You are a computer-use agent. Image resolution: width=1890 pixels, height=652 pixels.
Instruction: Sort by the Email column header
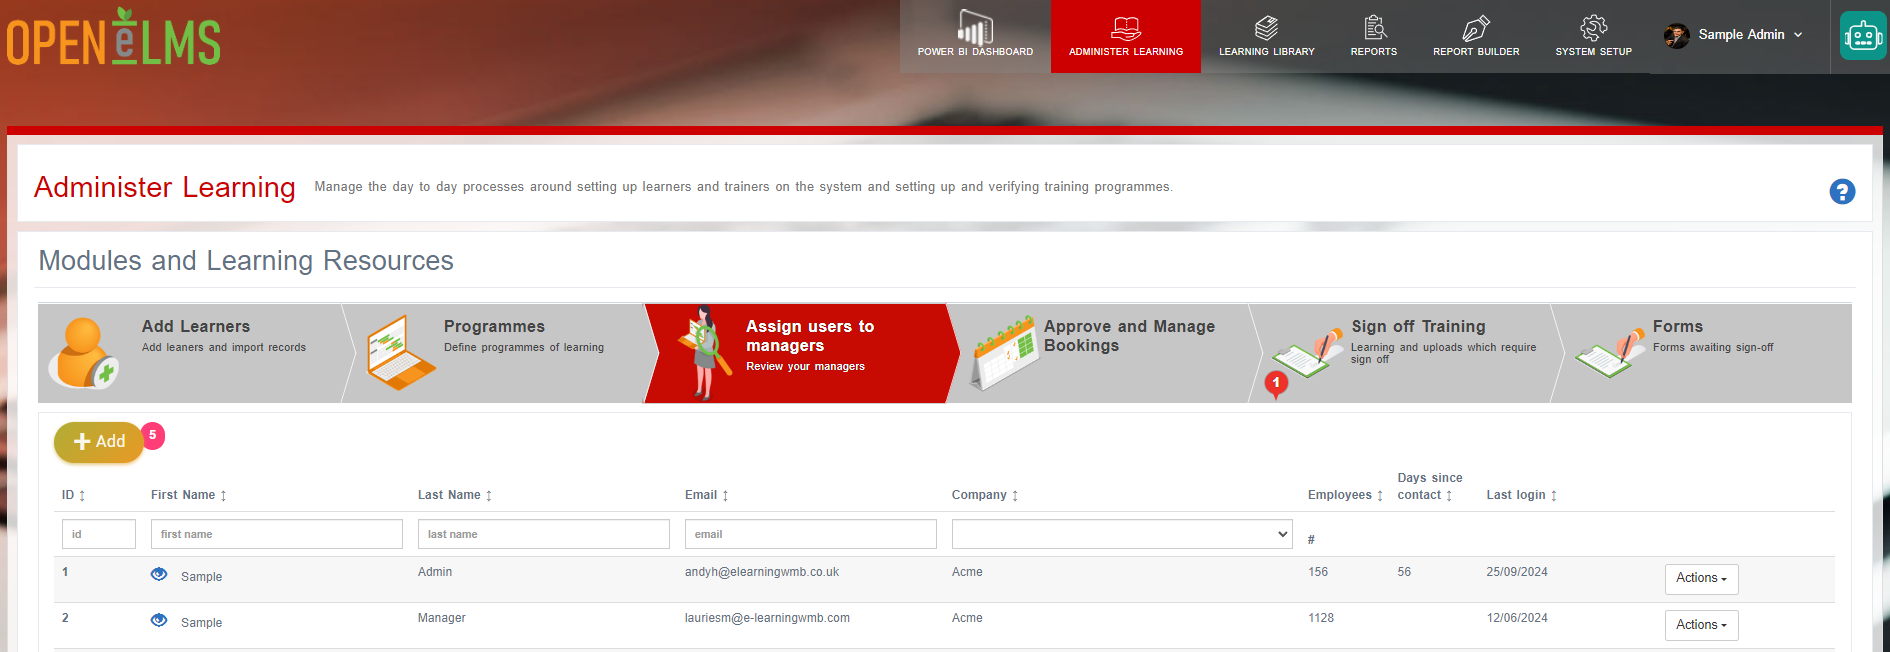point(707,495)
